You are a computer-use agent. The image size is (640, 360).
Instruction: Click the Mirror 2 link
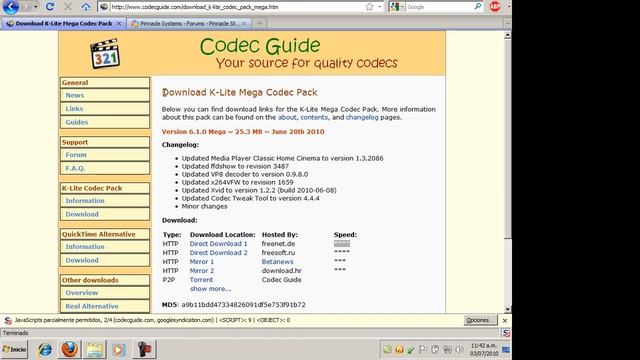click(202, 271)
